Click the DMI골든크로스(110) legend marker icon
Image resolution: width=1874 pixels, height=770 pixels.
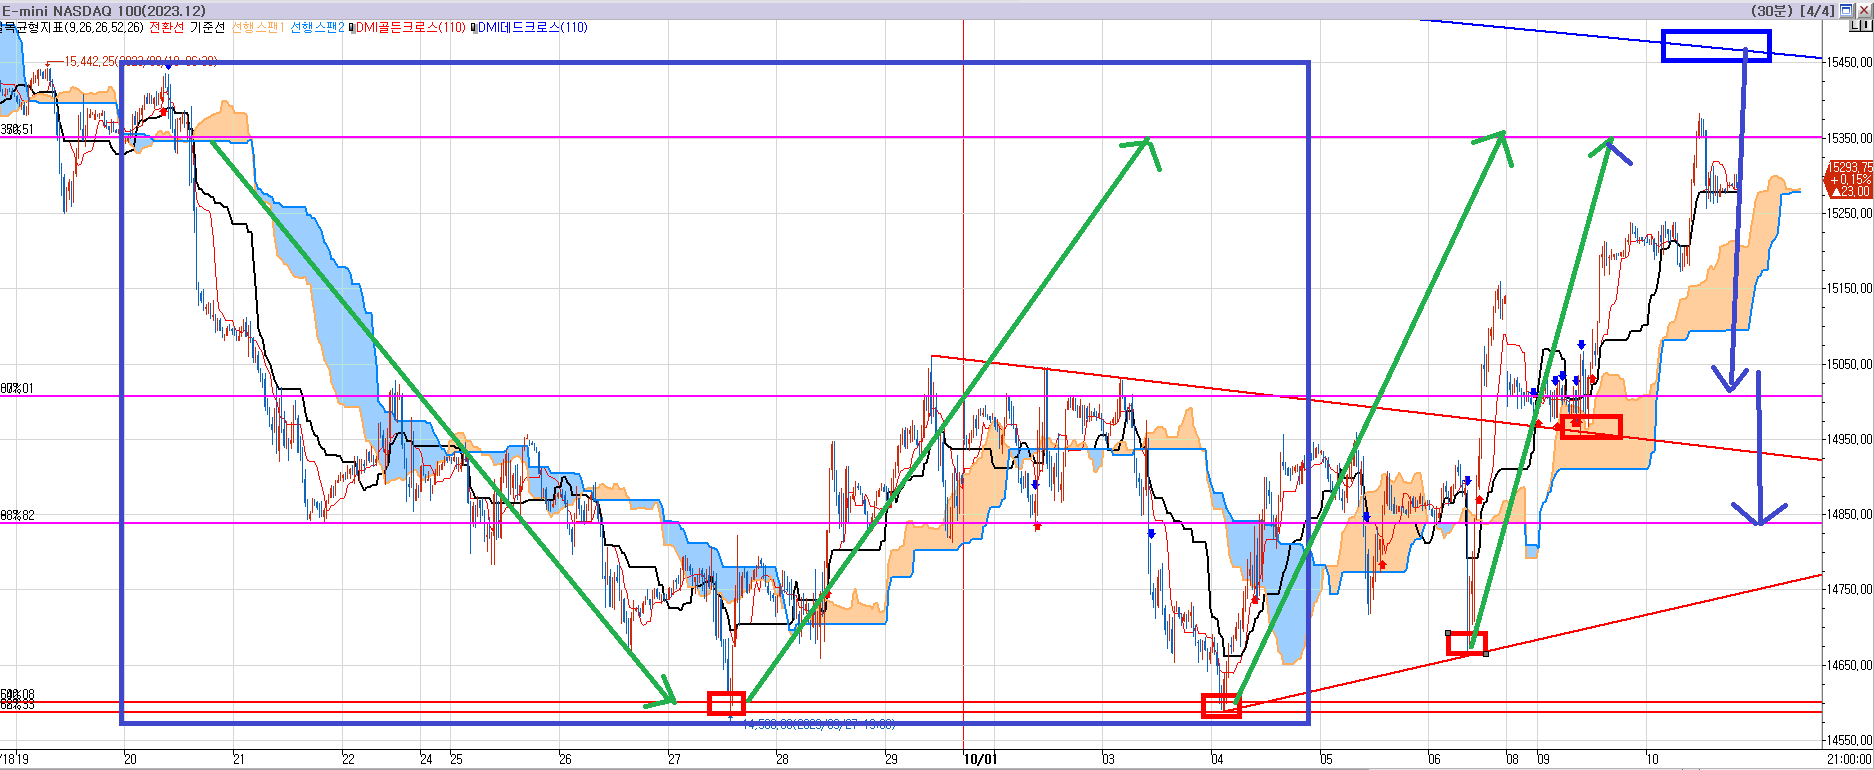coord(352,28)
